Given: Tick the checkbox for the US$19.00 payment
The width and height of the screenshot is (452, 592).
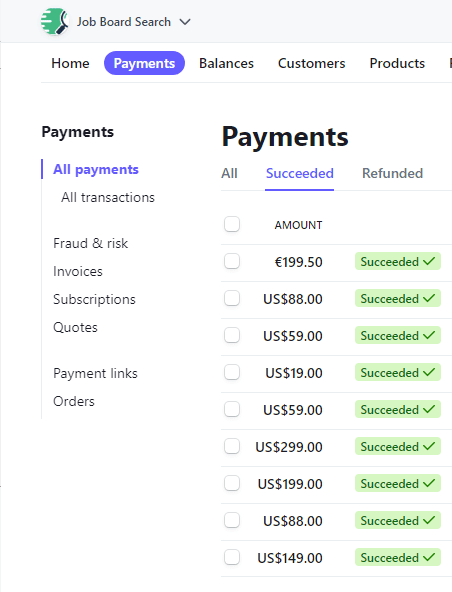Looking at the screenshot, I should [232, 372].
